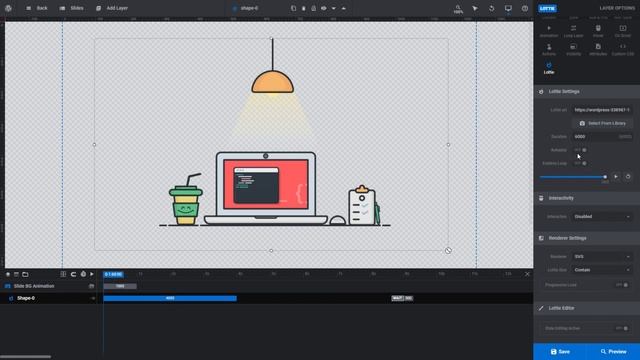Image resolution: width=640 pixels, height=360 pixels.
Task: Toggle the Endless Loop switch
Action: [x=581, y=163]
